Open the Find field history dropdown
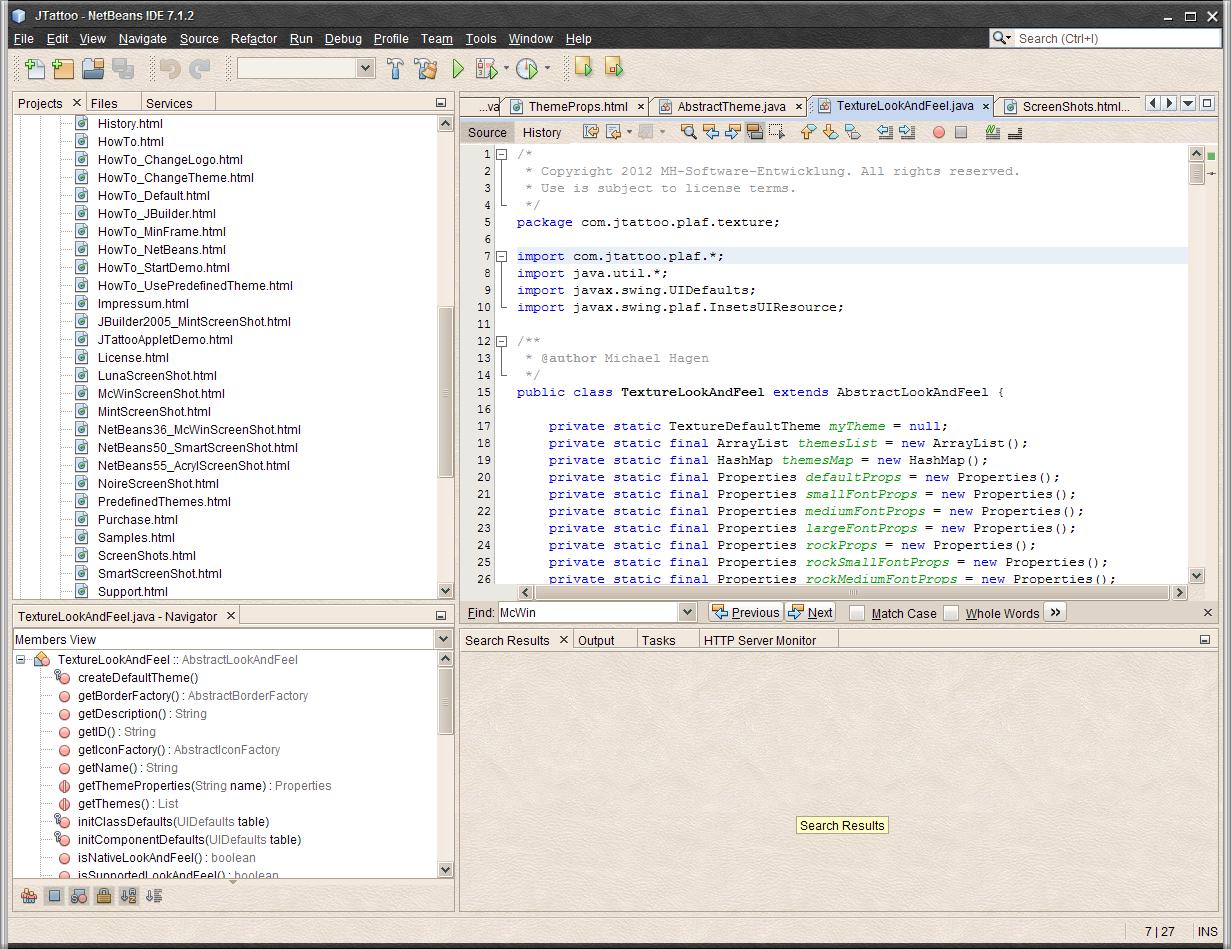1231x949 pixels. pyautogui.click(x=687, y=612)
